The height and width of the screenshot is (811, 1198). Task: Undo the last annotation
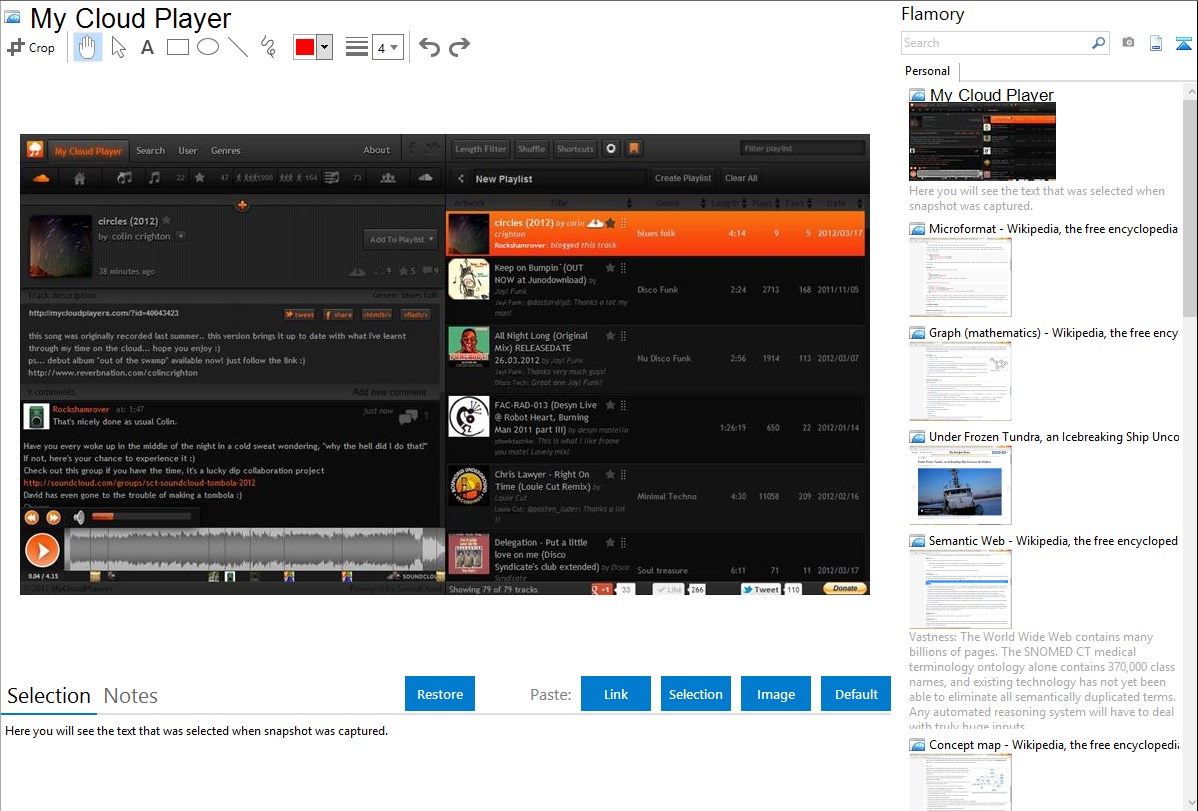pyautogui.click(x=429, y=47)
